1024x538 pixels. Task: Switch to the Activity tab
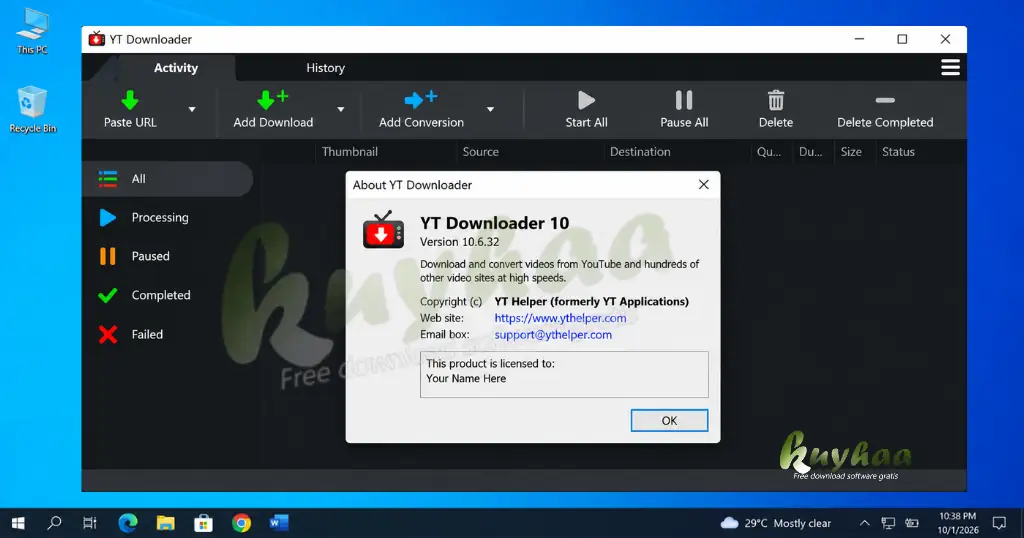click(176, 68)
